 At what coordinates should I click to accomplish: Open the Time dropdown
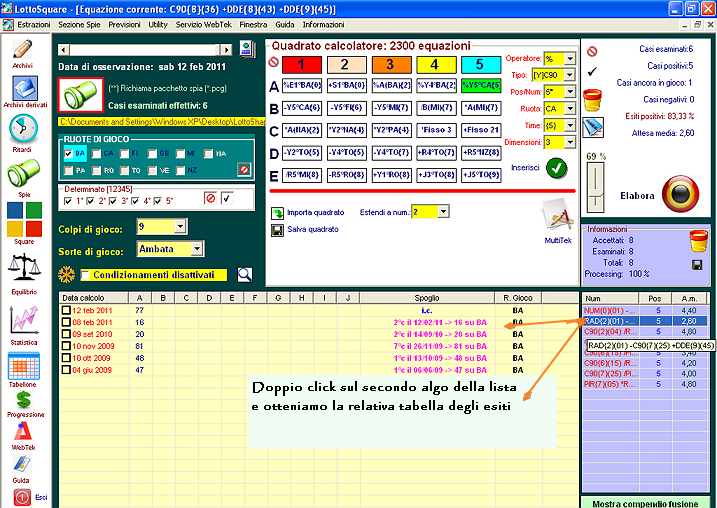[x=570, y=125]
